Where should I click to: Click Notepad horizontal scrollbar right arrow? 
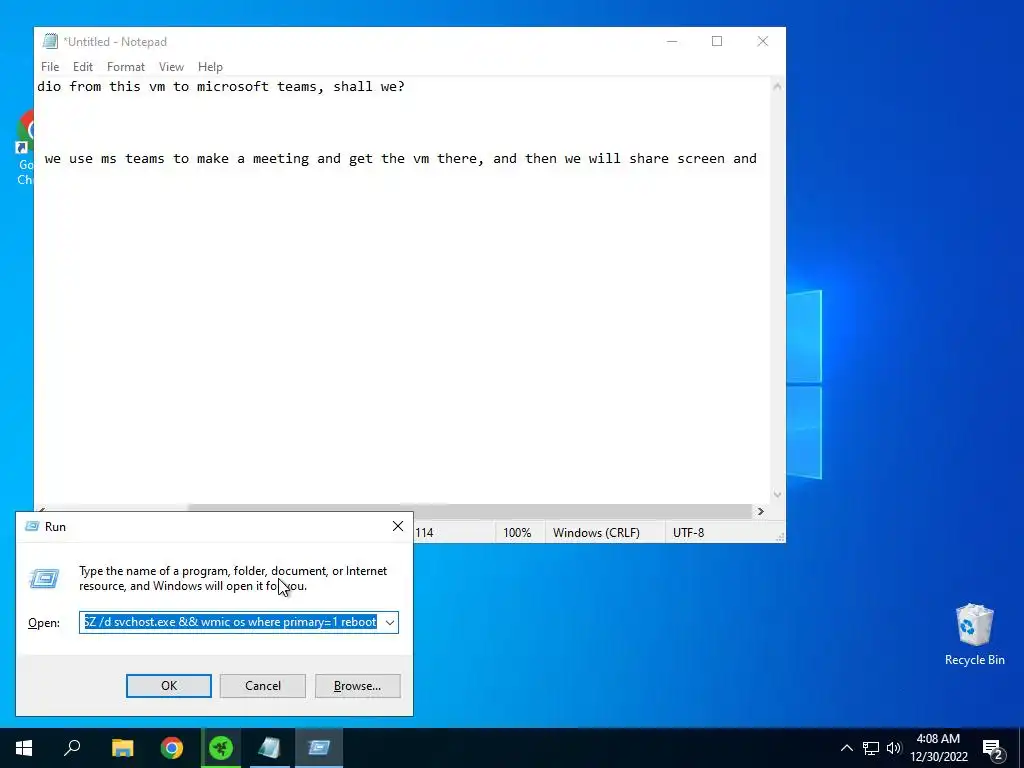tap(761, 511)
